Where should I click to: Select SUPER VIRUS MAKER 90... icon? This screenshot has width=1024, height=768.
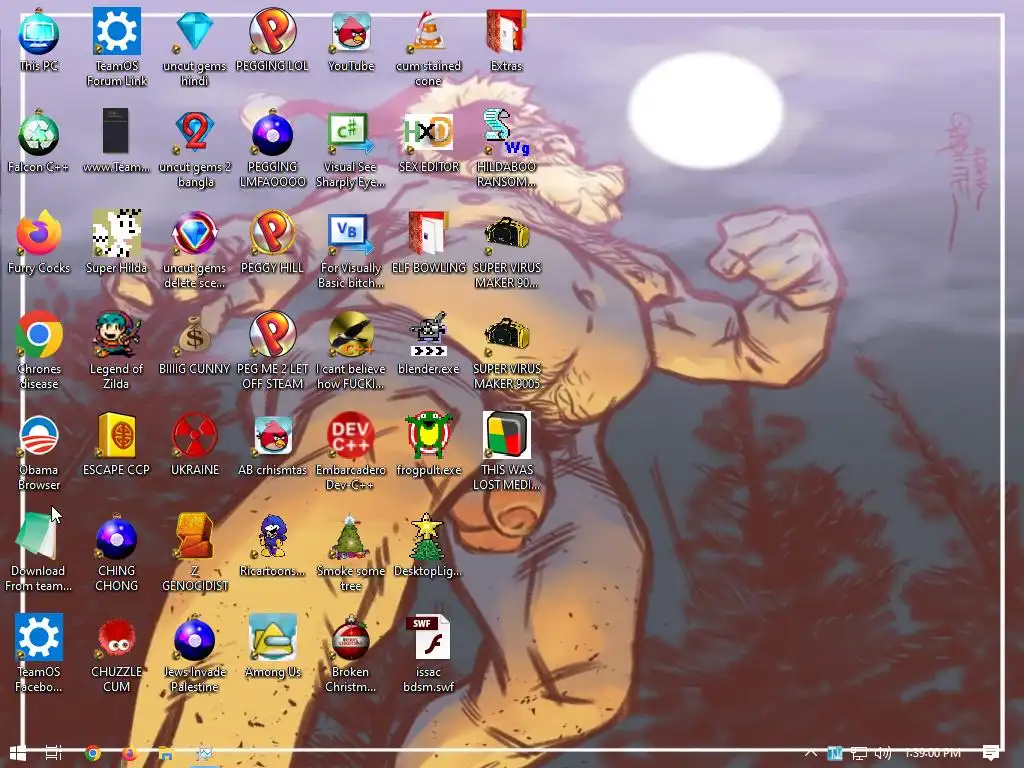506,249
